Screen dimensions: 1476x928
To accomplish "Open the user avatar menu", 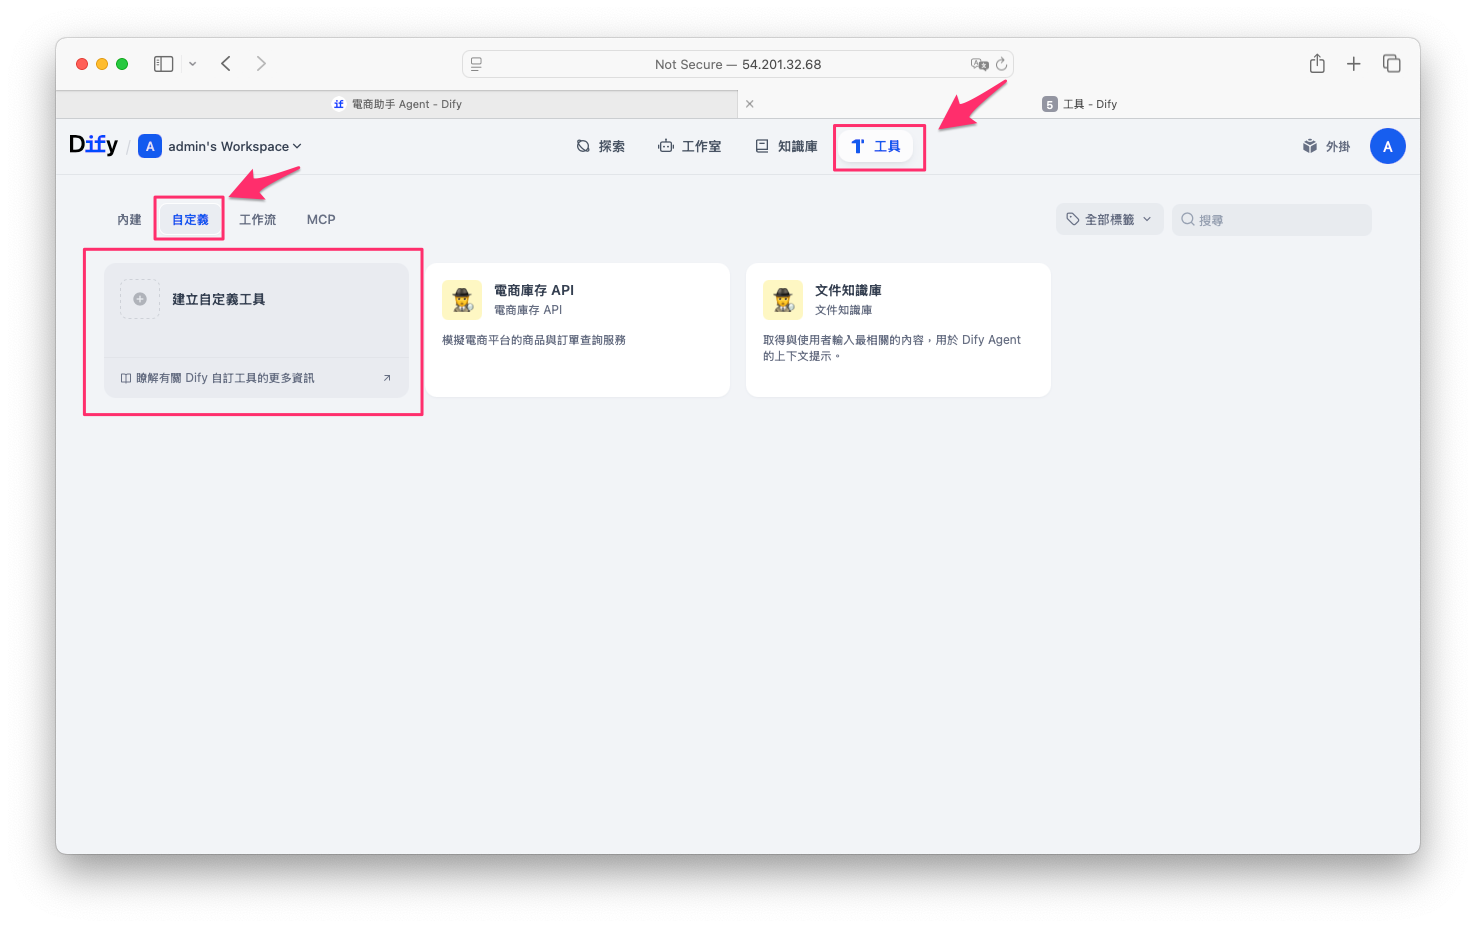I will (x=1387, y=146).
